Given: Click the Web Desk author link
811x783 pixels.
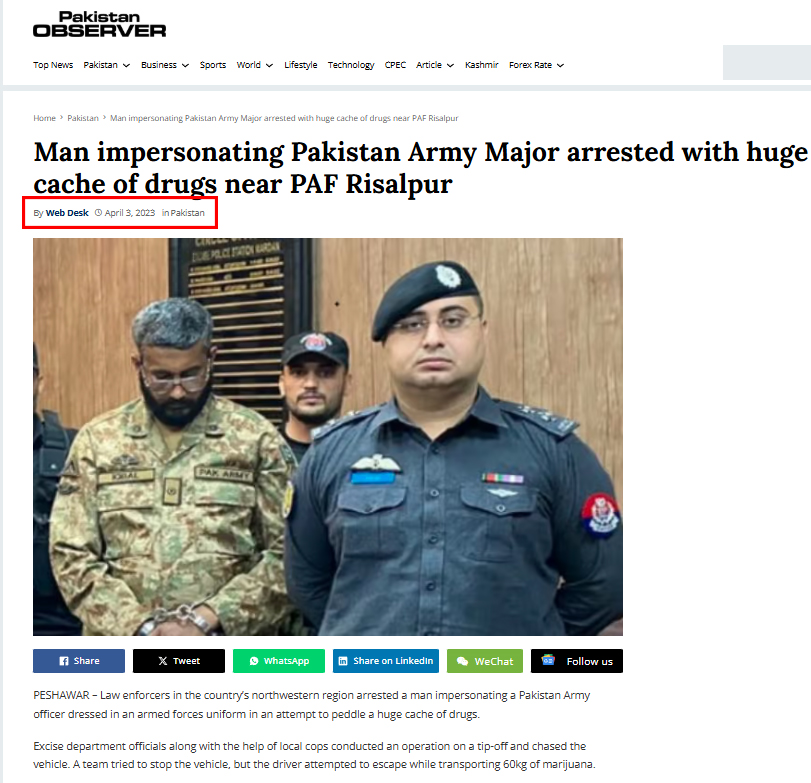Looking at the screenshot, I should [67, 213].
